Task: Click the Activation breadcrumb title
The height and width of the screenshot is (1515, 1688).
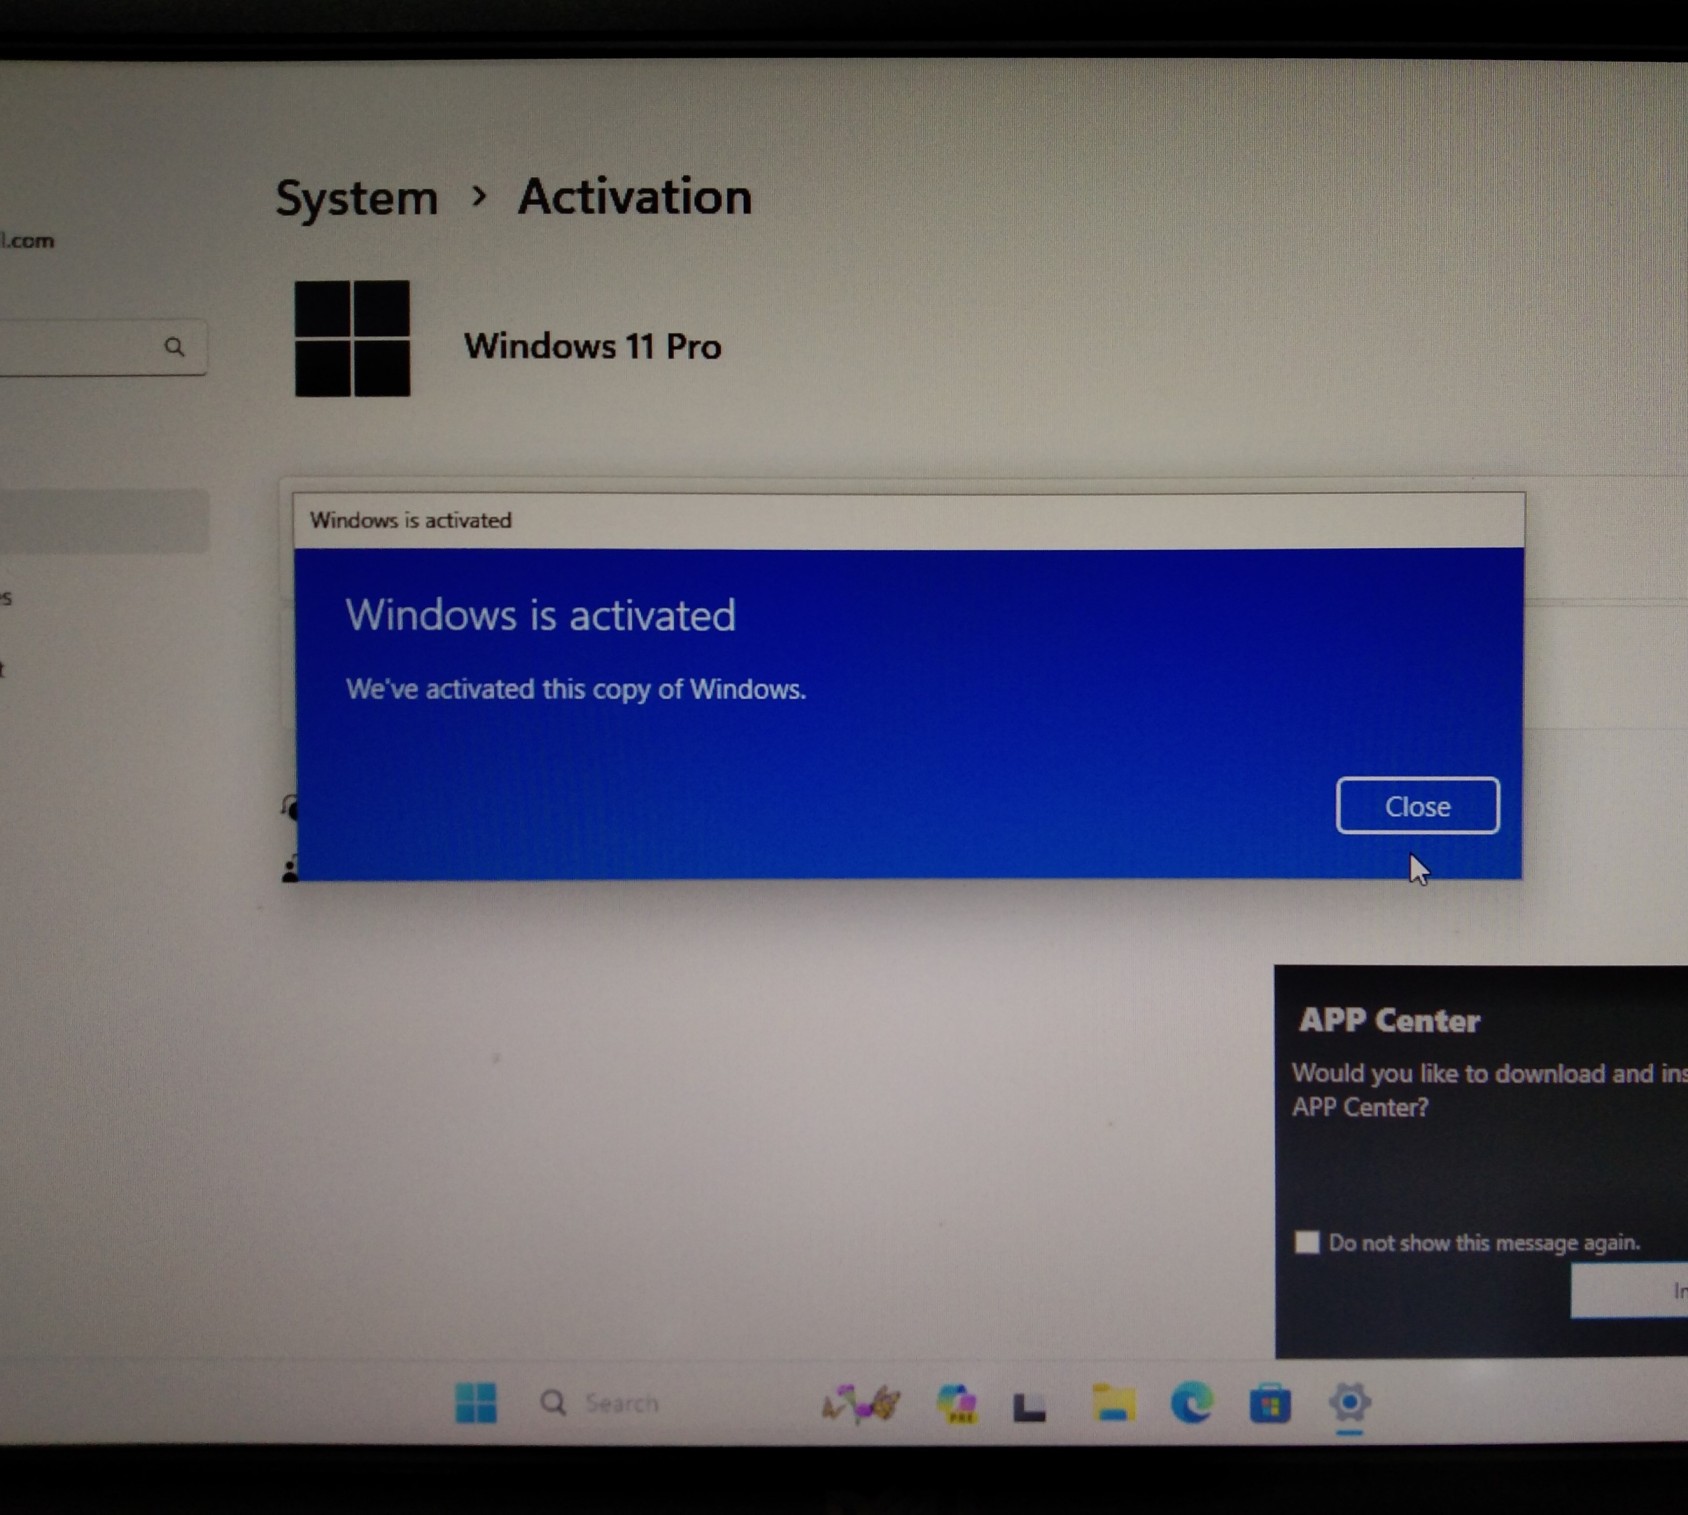Action: click(634, 196)
